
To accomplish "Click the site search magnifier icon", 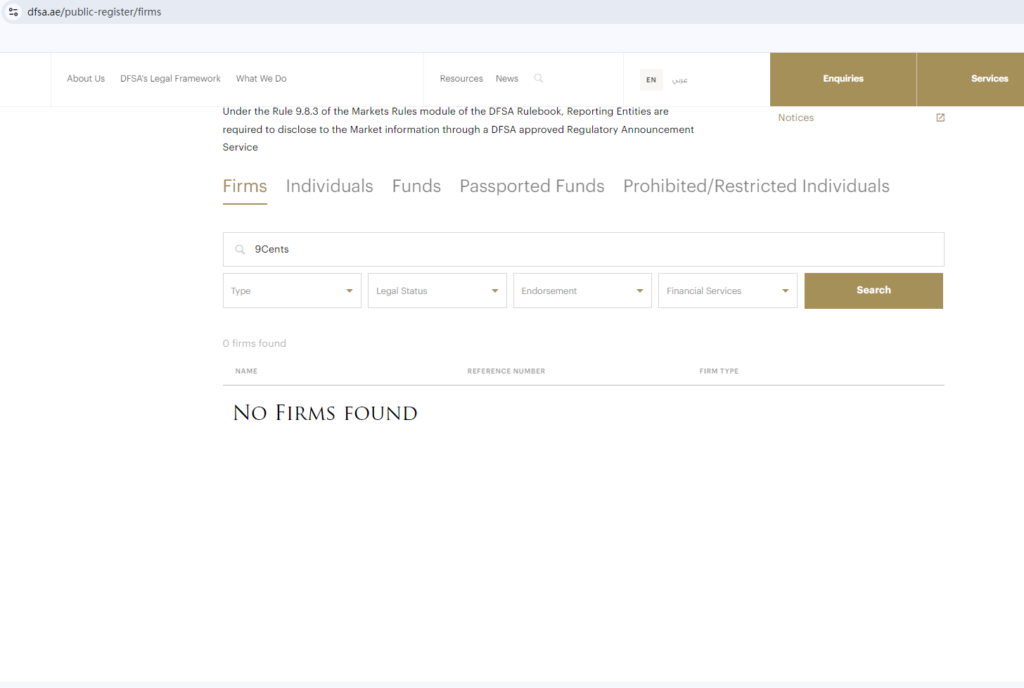I will [538, 78].
